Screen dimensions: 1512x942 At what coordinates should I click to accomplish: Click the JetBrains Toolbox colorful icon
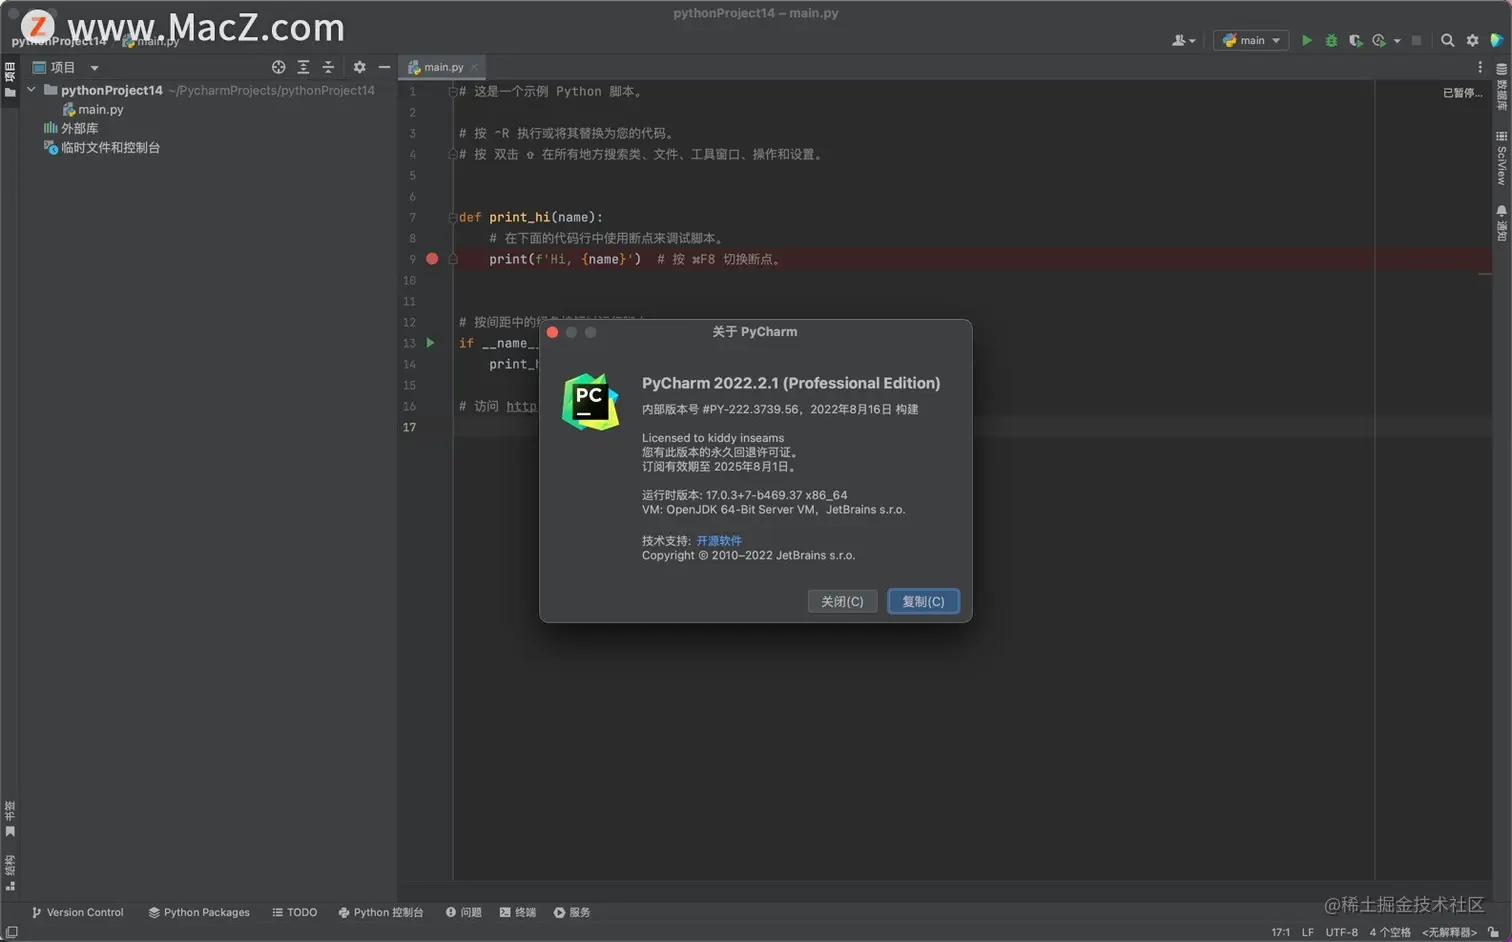coord(1497,40)
